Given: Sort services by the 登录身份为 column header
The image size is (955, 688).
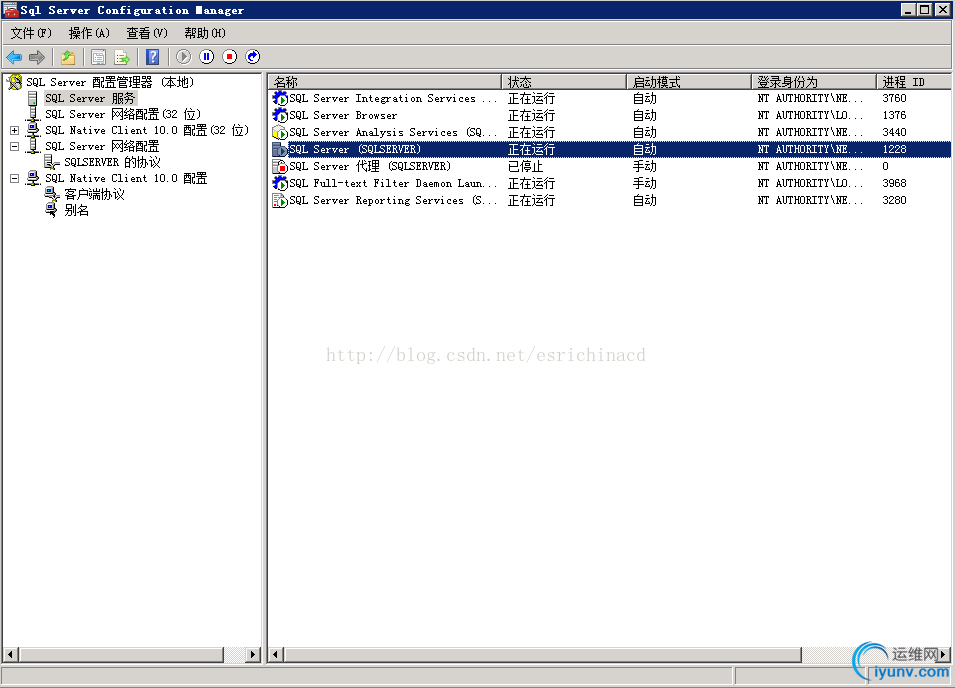Looking at the screenshot, I should click(814, 82).
